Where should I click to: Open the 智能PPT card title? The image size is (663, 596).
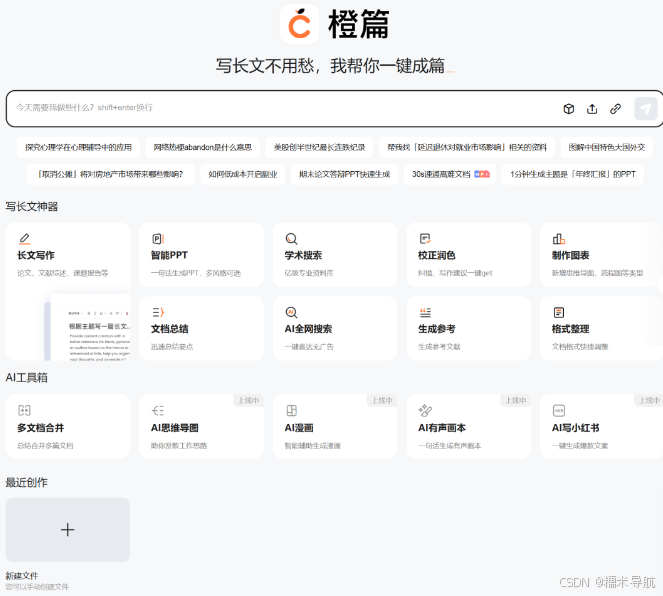pos(169,255)
